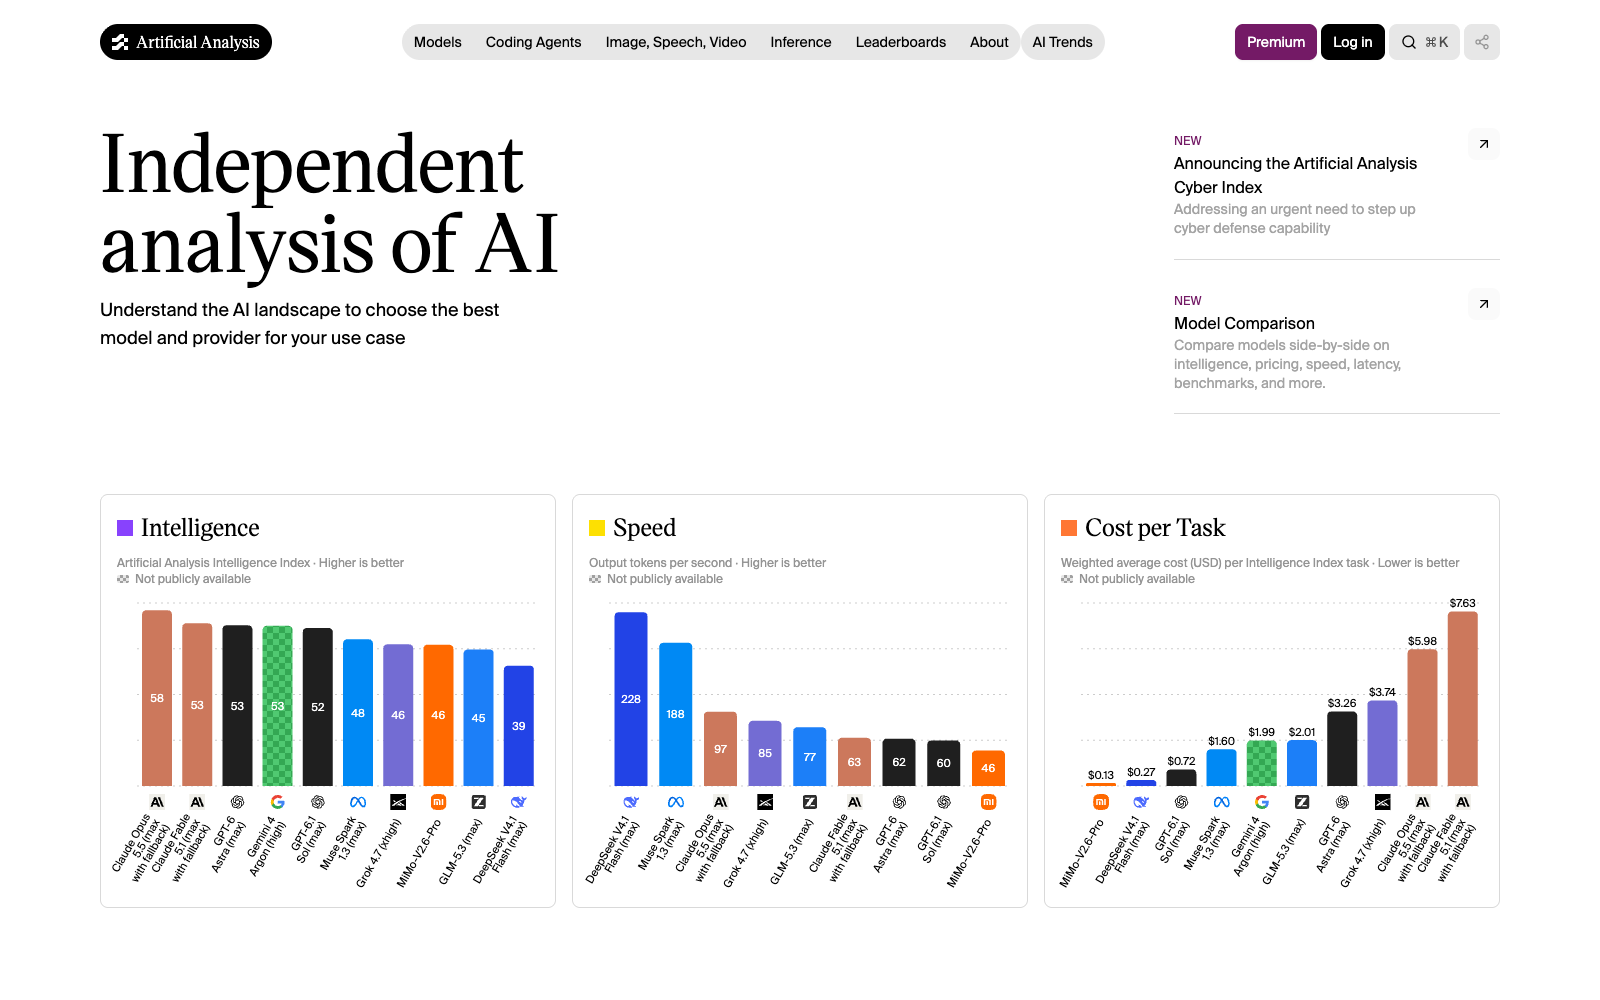Click the $3.26 bar in Cost per Task

[x=1342, y=749]
